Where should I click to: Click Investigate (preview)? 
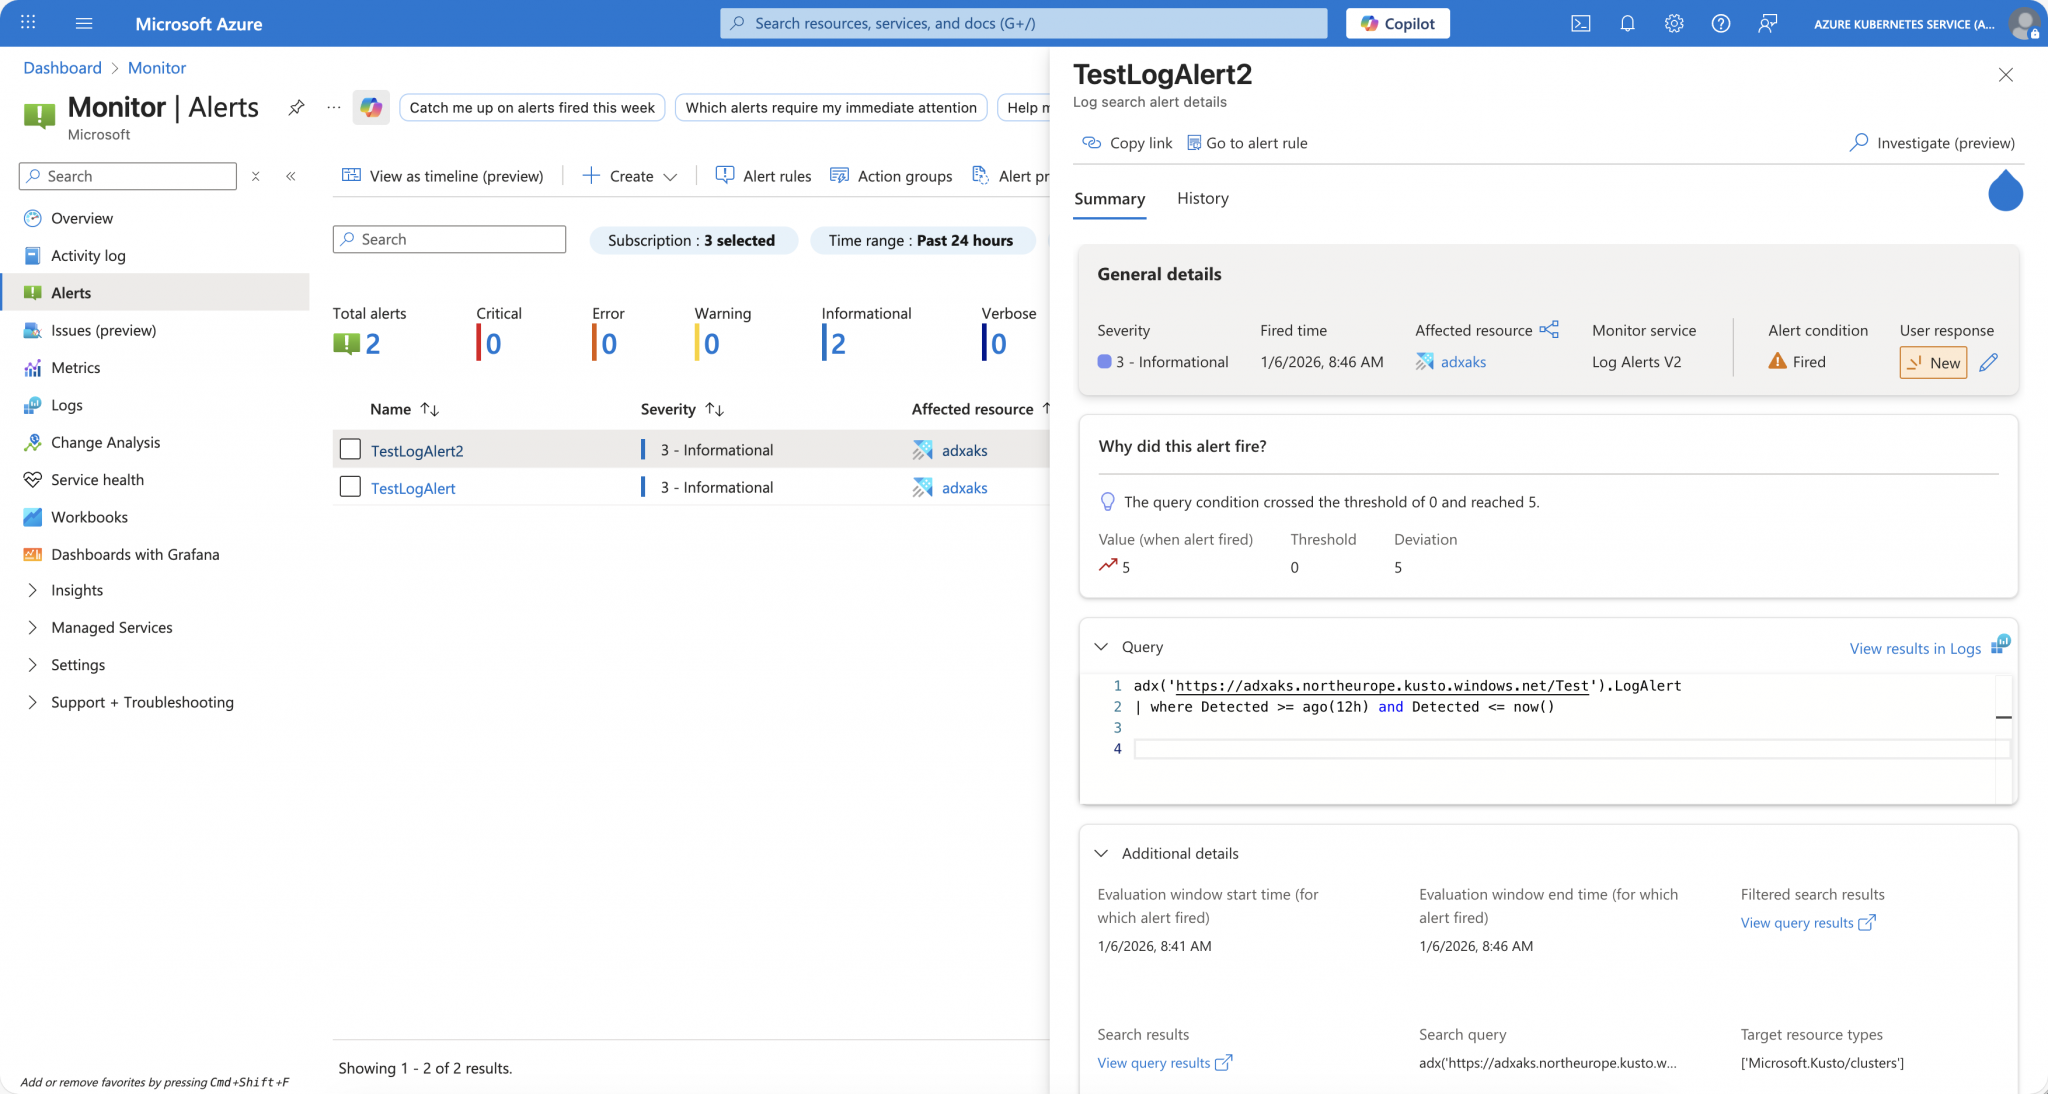pyautogui.click(x=1932, y=143)
